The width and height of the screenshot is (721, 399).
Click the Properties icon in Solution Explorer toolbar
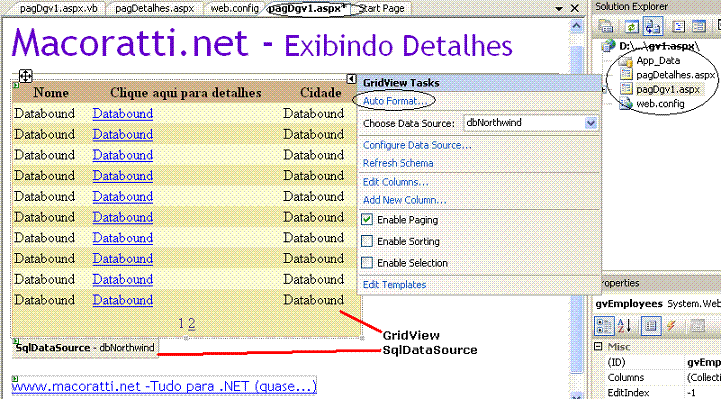pyautogui.click(x=606, y=26)
